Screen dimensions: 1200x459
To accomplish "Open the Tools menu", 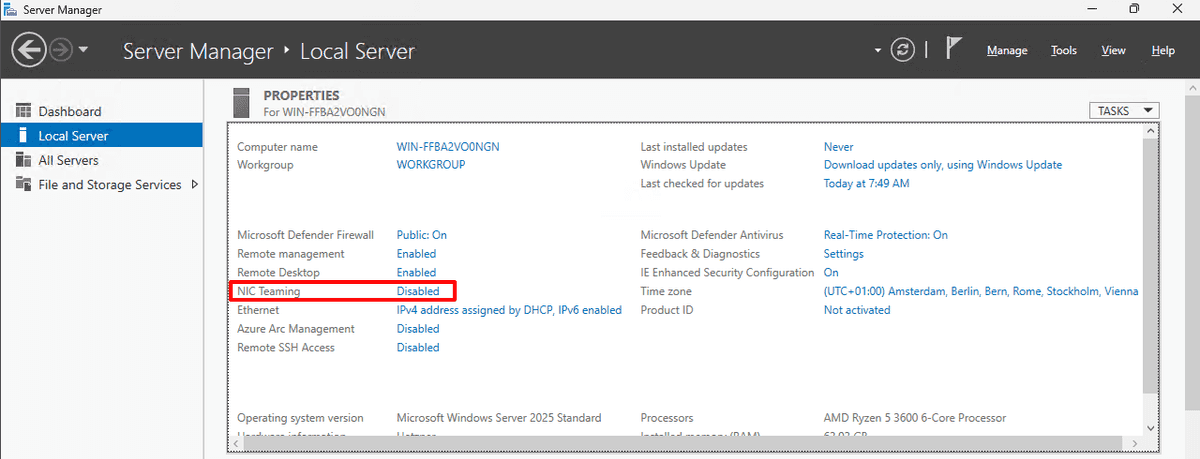I will click(1064, 51).
